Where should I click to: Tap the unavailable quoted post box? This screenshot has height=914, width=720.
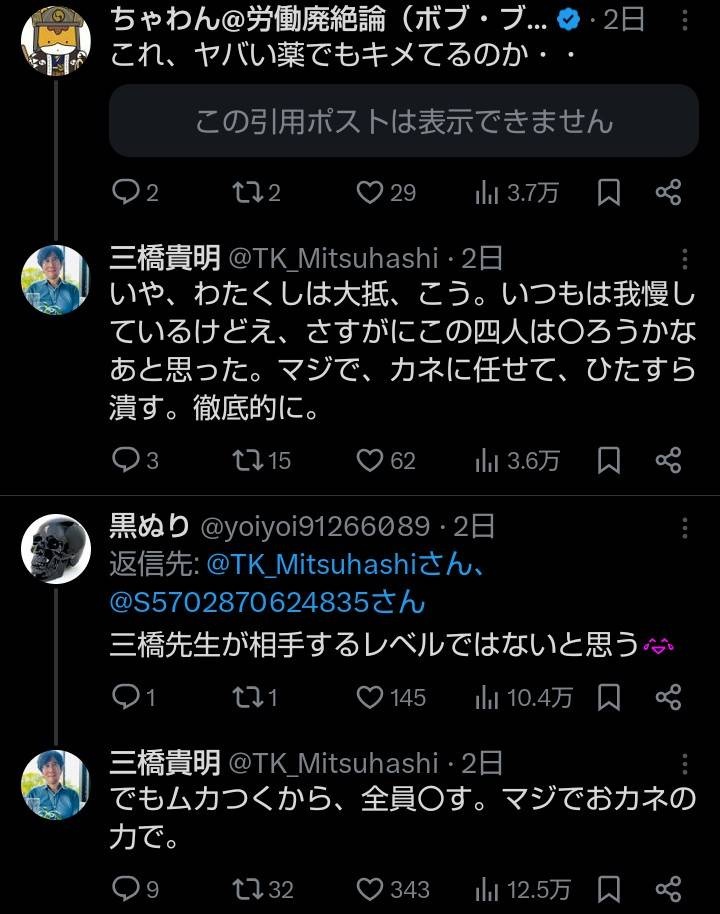tap(403, 121)
